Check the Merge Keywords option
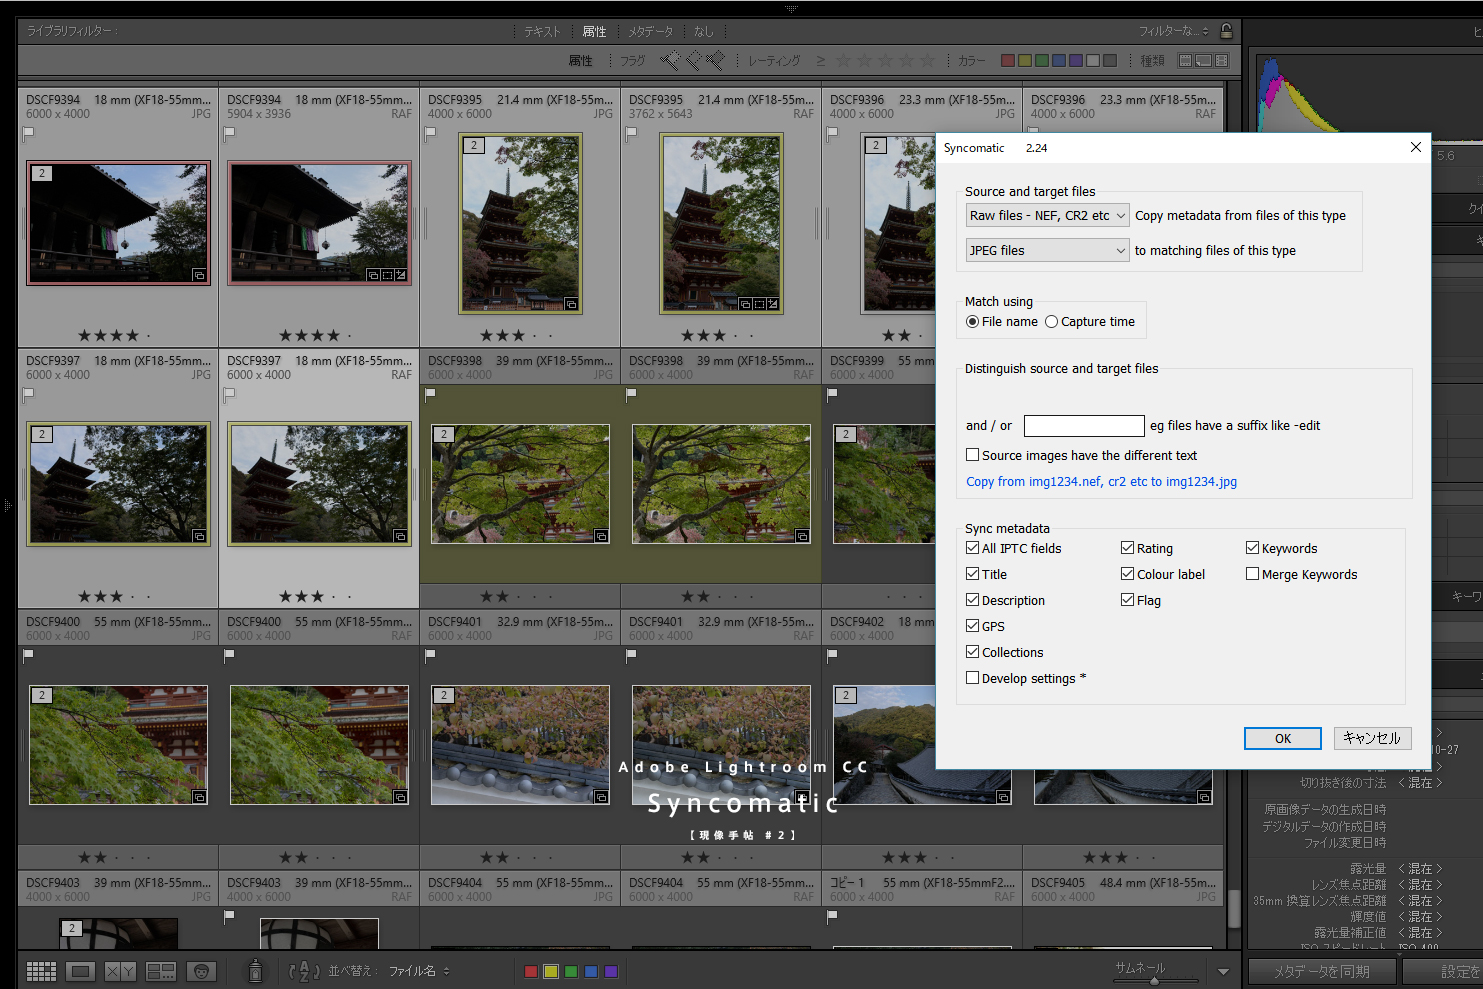The width and height of the screenshot is (1483, 989). click(1252, 574)
